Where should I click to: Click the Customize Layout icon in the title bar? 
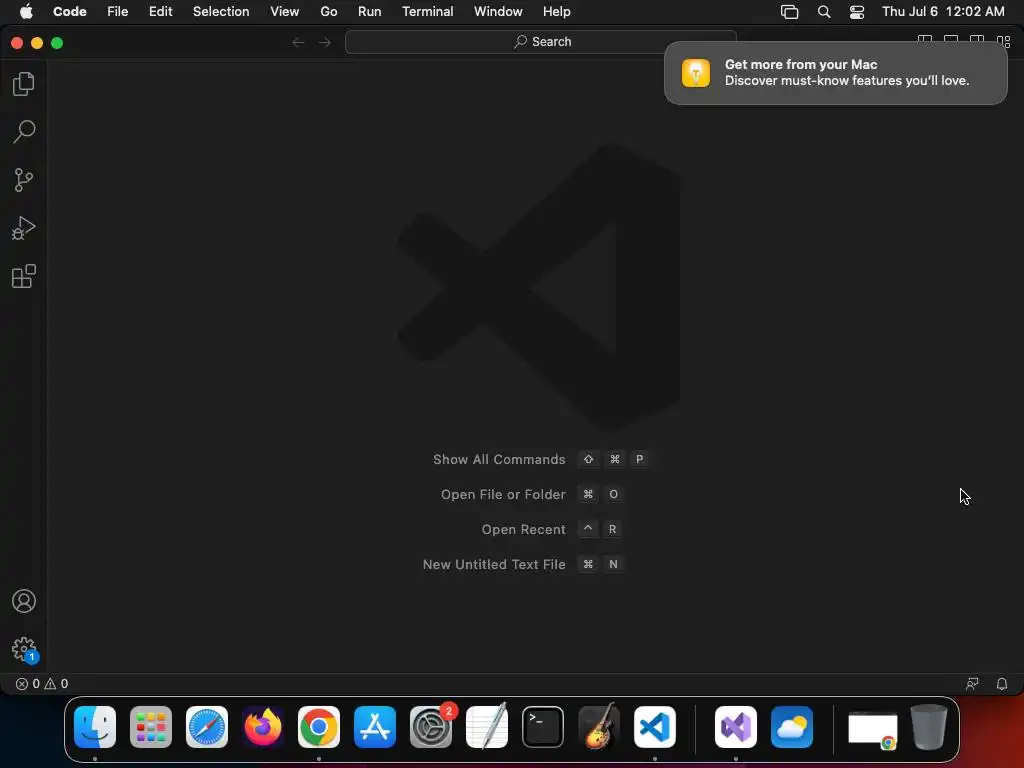point(1004,41)
